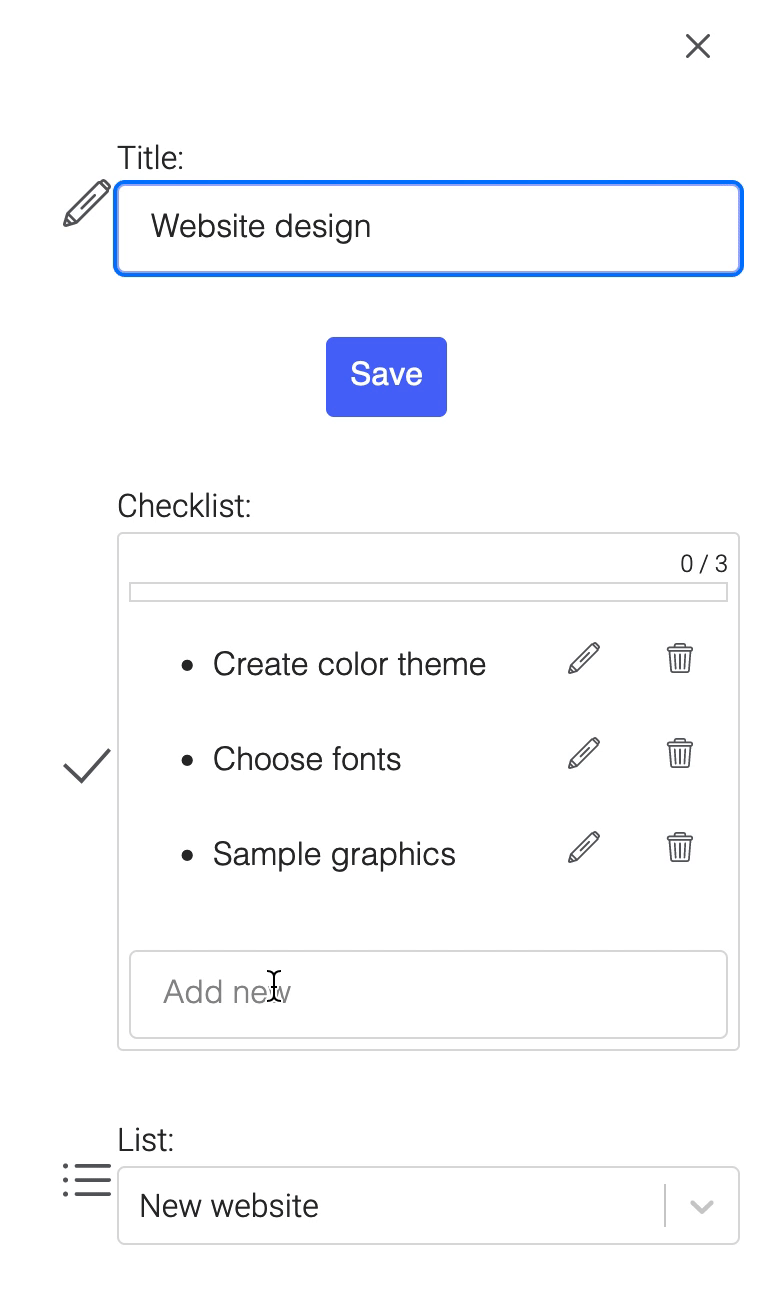Screen dimensions: 770x1312
Task: Focus the Add new checklist input
Action: pos(428,994)
